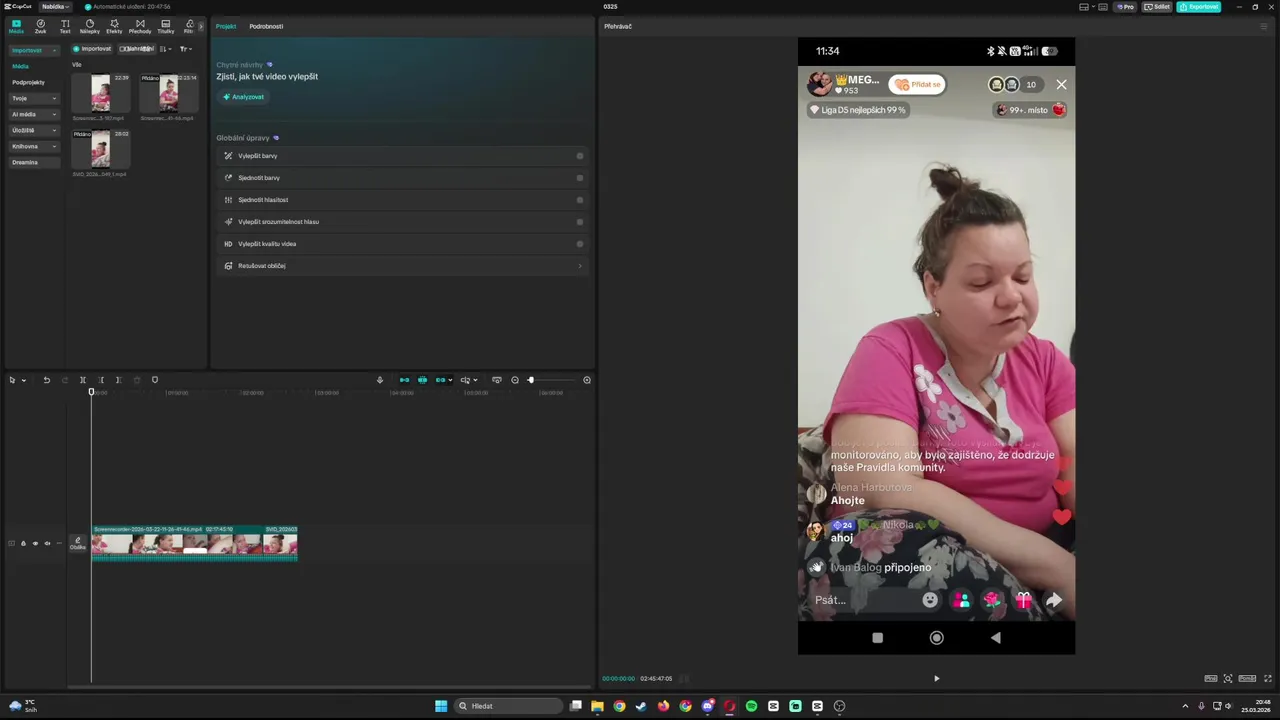Switch to the Podrobnosti tab

(x=266, y=26)
